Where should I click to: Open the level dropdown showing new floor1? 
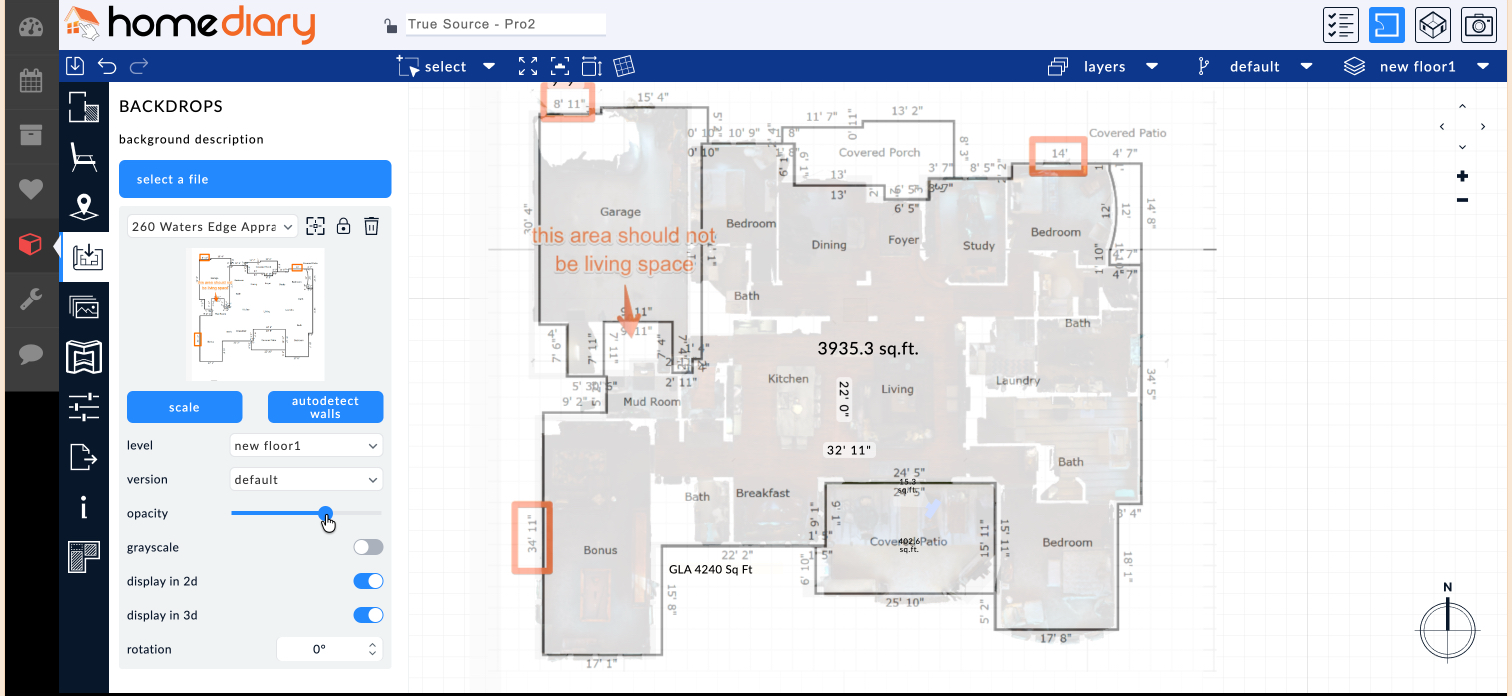pos(306,445)
